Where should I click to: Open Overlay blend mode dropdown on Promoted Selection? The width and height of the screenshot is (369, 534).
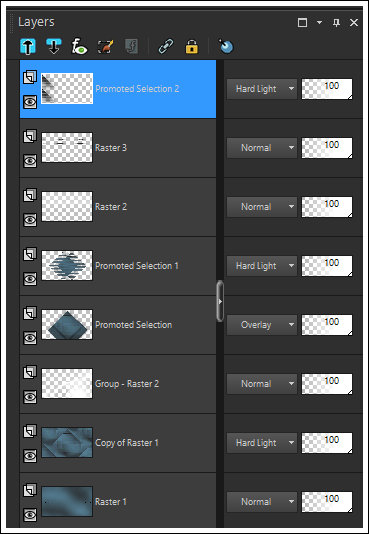tap(262, 325)
